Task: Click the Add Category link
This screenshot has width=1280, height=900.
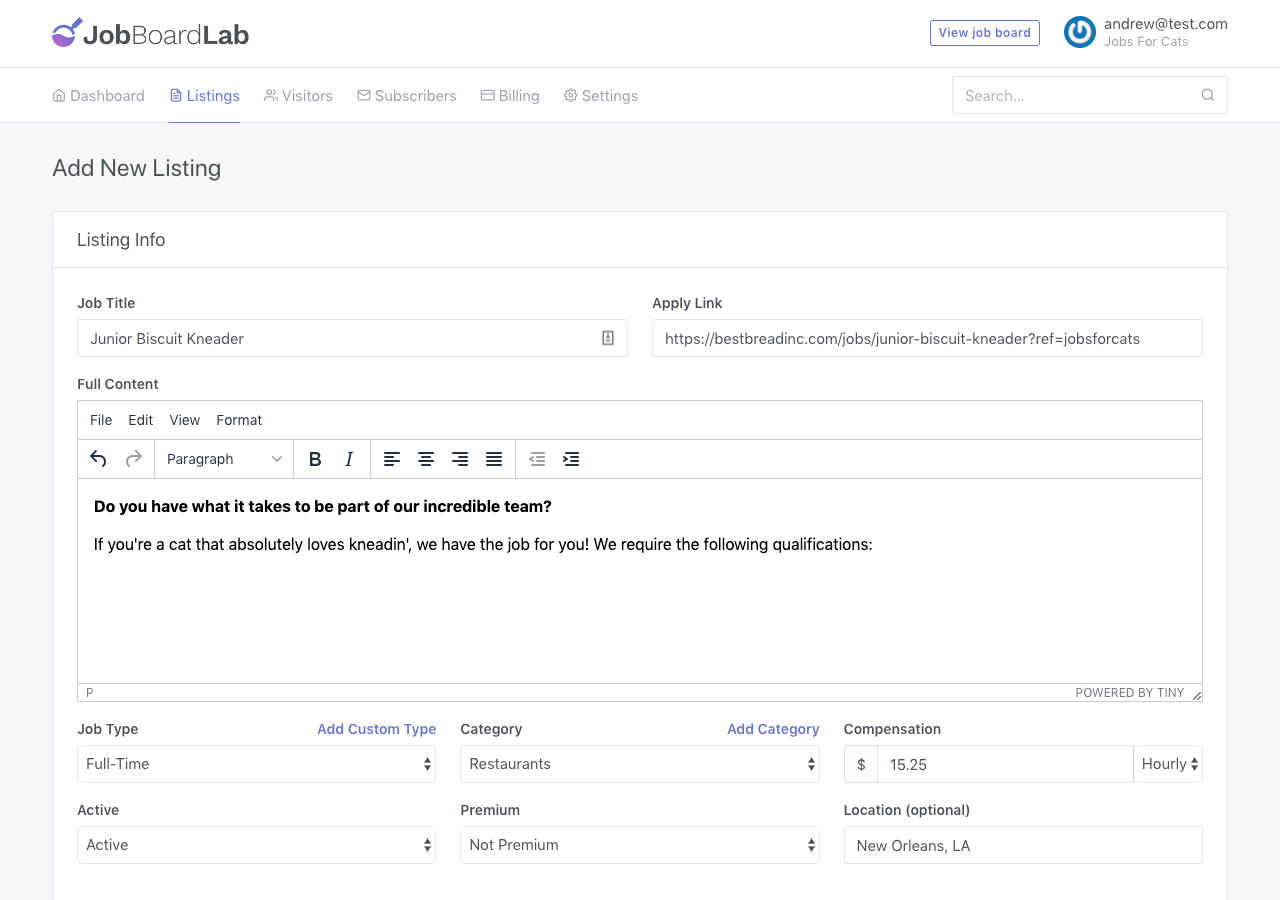Action: click(x=772, y=729)
